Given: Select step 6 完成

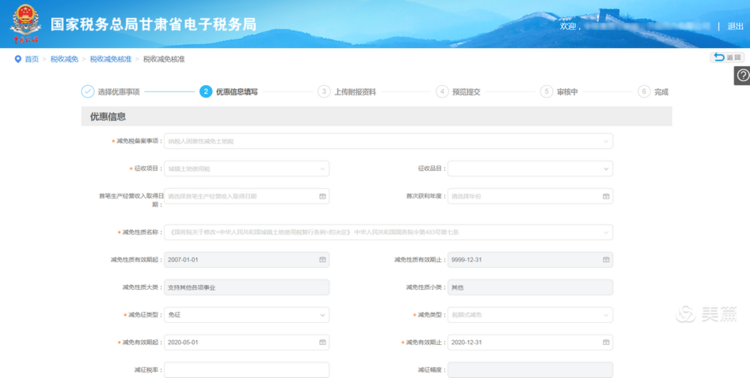Looking at the screenshot, I should click(653, 91).
